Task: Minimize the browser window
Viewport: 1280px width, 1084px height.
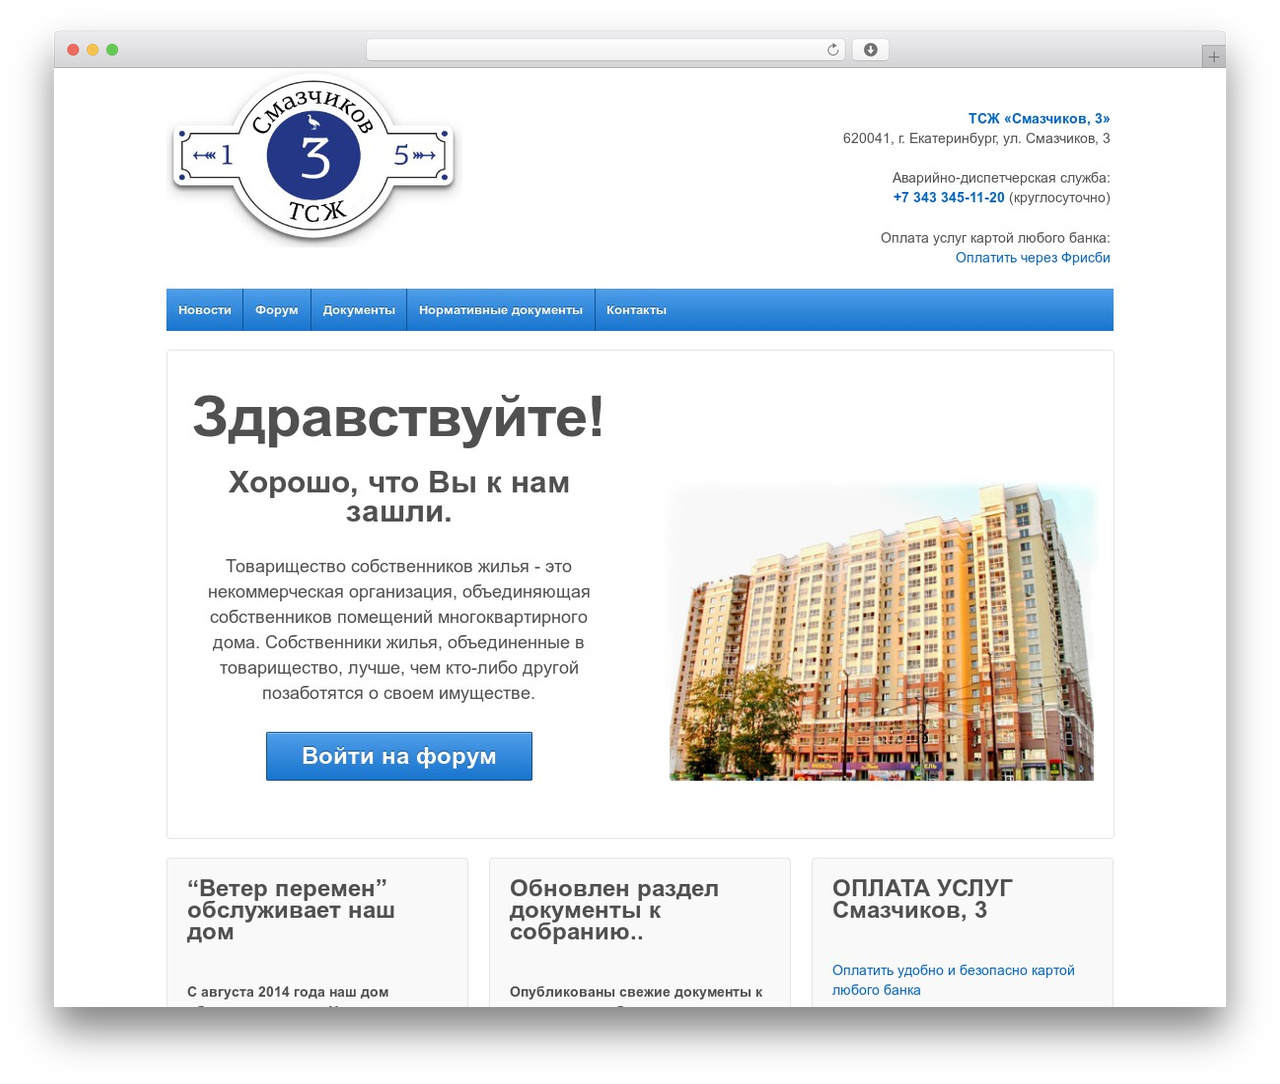Action: point(93,50)
